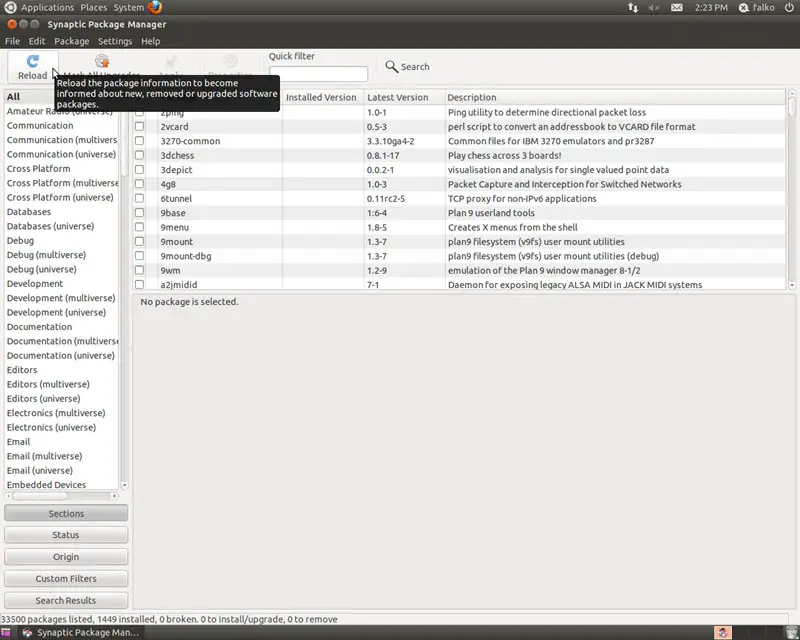Open the Edit menu
Image resolution: width=800 pixels, height=640 pixels.
click(37, 41)
